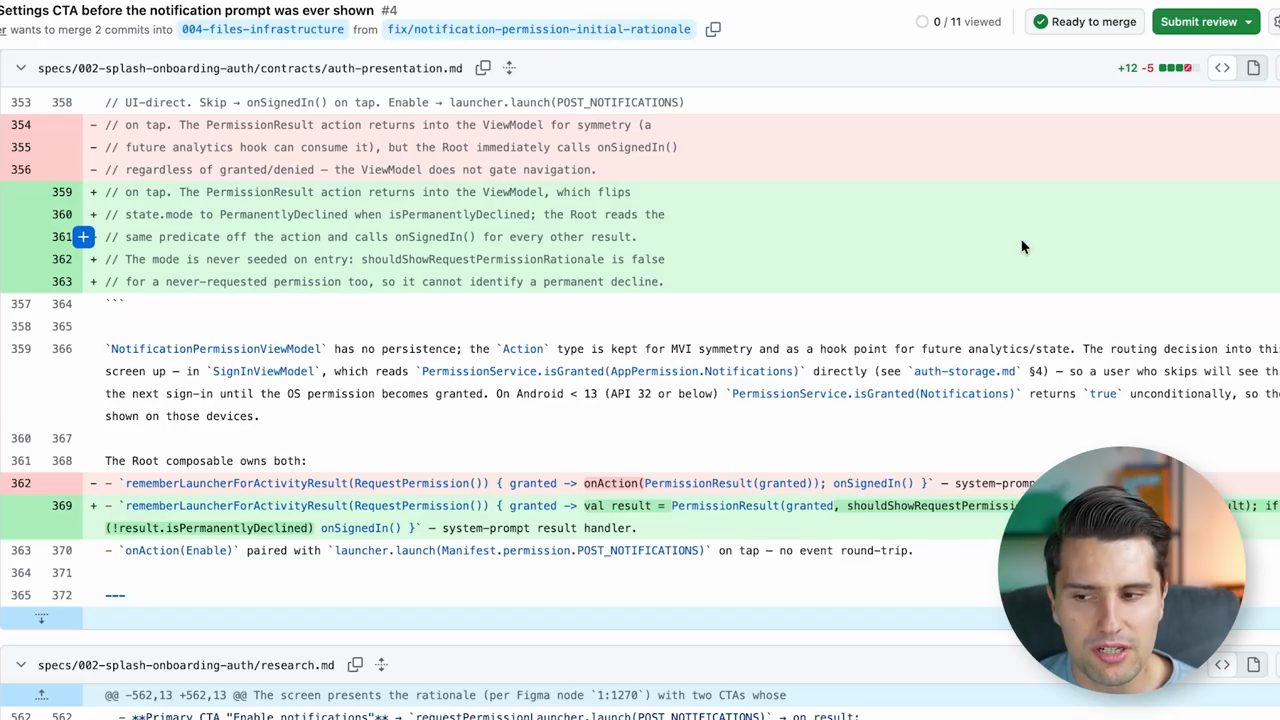
Task: Add comment on line 361
Action: (x=83, y=237)
